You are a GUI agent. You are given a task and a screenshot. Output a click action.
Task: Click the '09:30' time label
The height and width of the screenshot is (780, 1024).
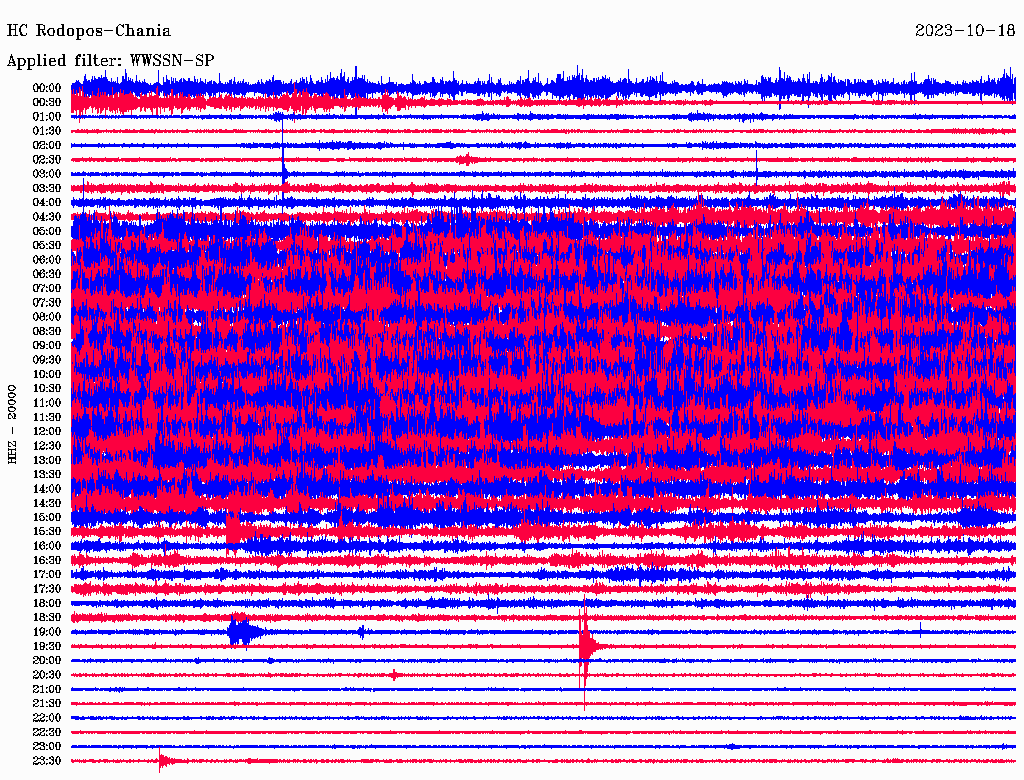47,360
